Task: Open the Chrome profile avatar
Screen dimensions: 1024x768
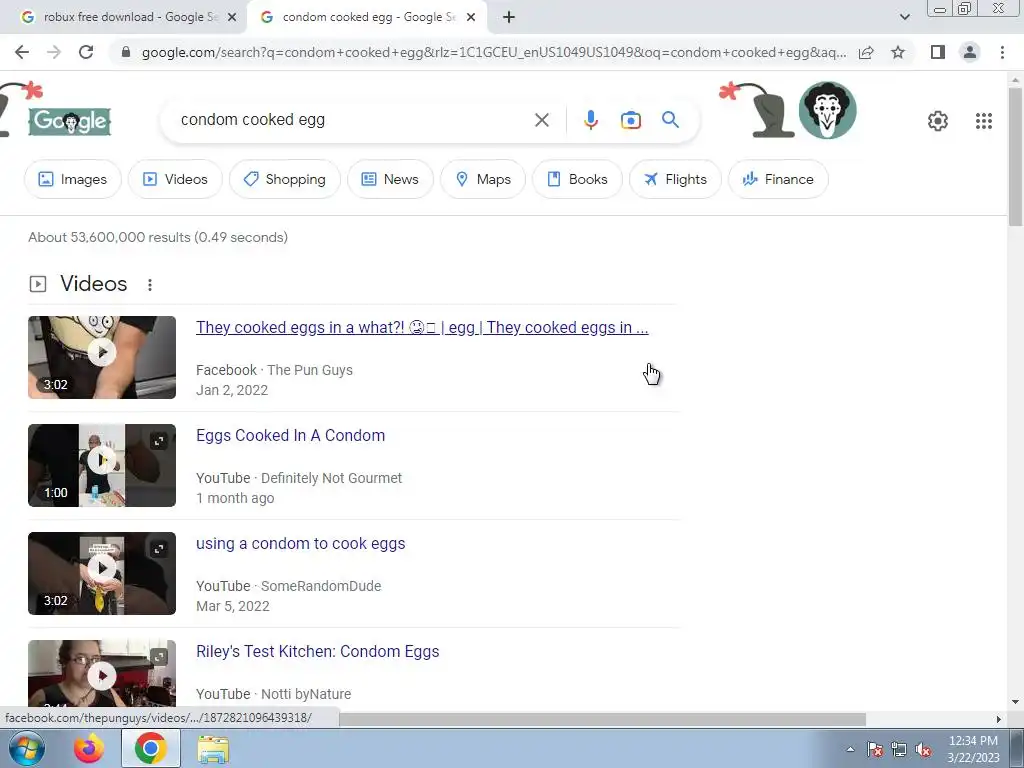Action: coord(970,52)
